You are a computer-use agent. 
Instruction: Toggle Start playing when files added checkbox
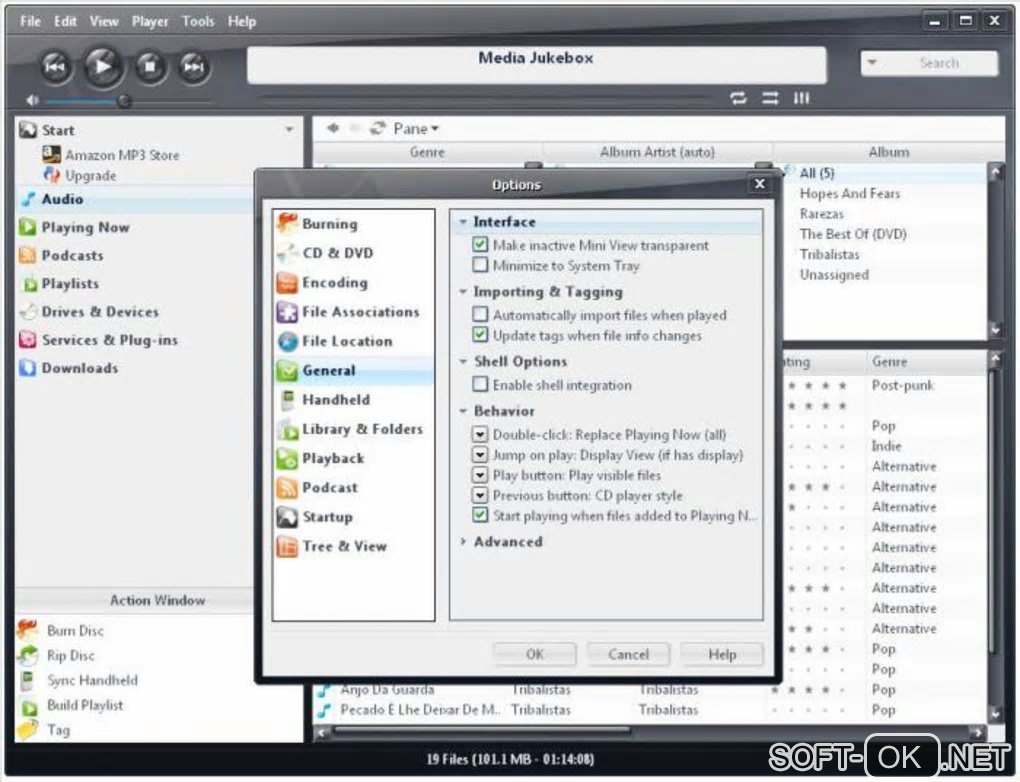tap(480, 515)
